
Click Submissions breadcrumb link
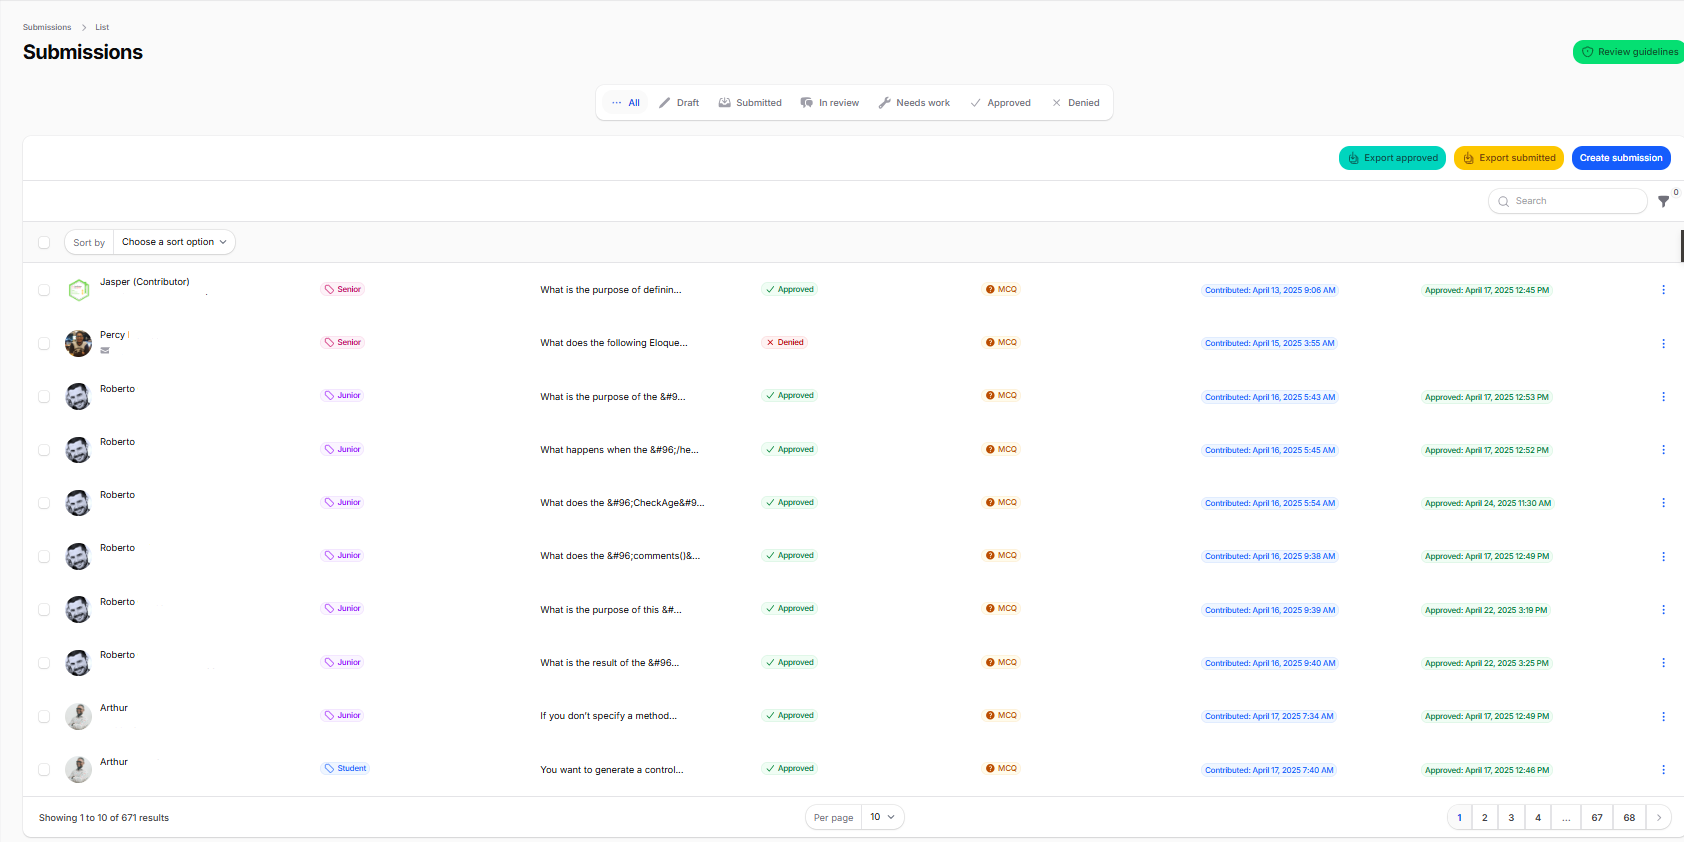[47, 27]
